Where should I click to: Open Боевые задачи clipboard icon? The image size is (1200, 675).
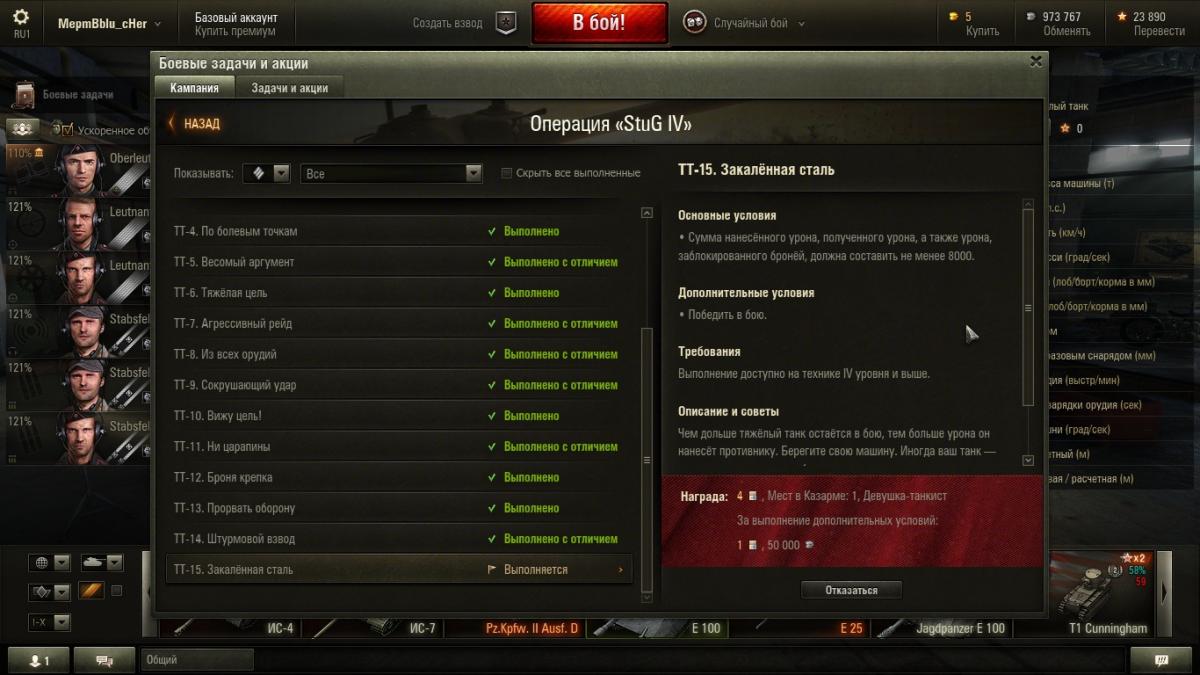pos(24,95)
